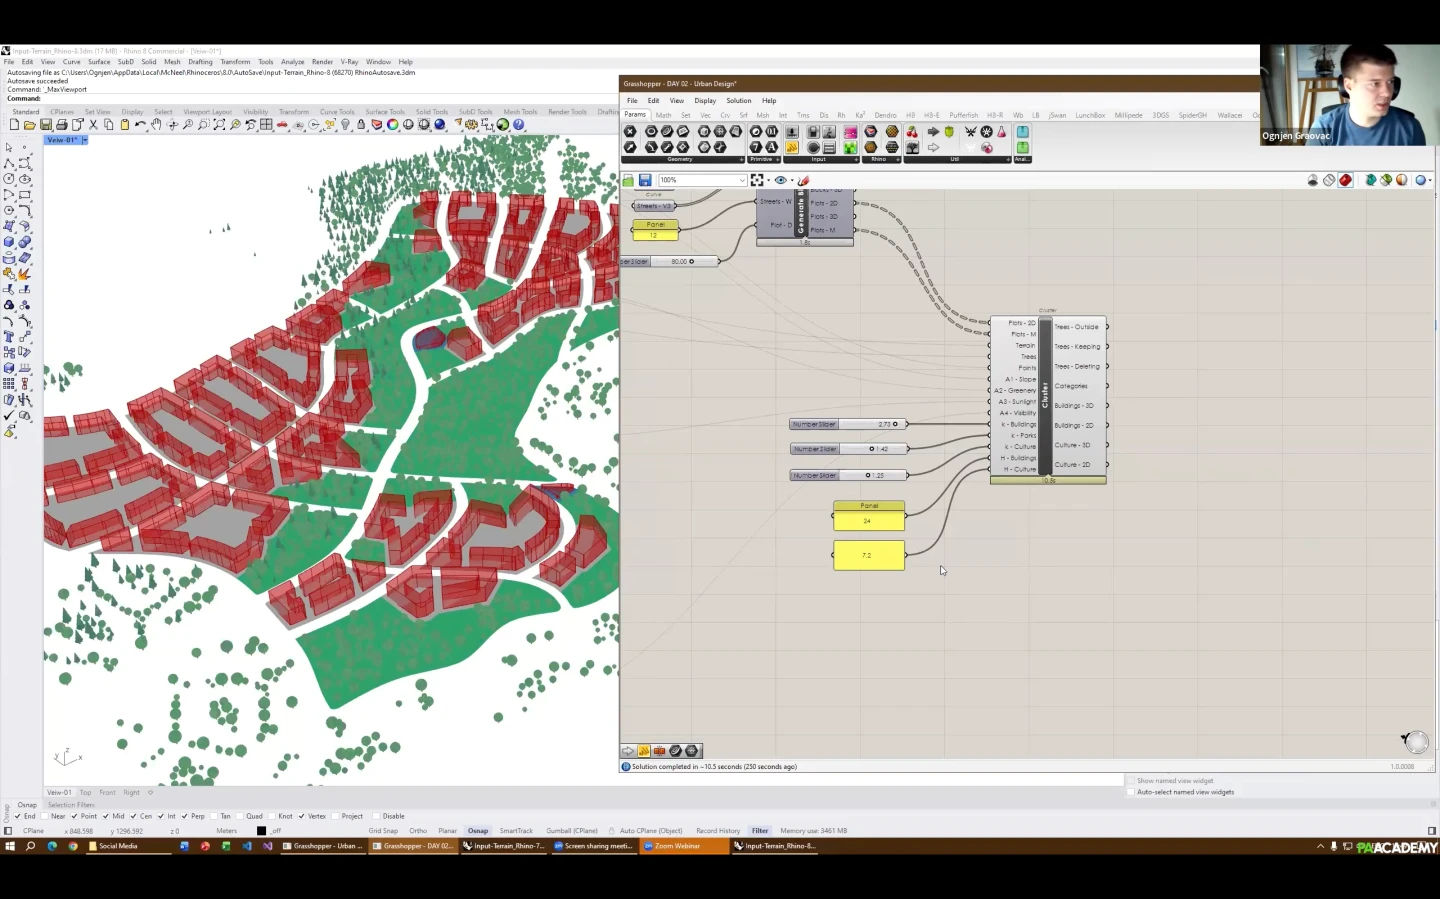The image size is (1440, 899).
Task: Switch to the Curve Tools toolbar tab
Action: point(337,112)
